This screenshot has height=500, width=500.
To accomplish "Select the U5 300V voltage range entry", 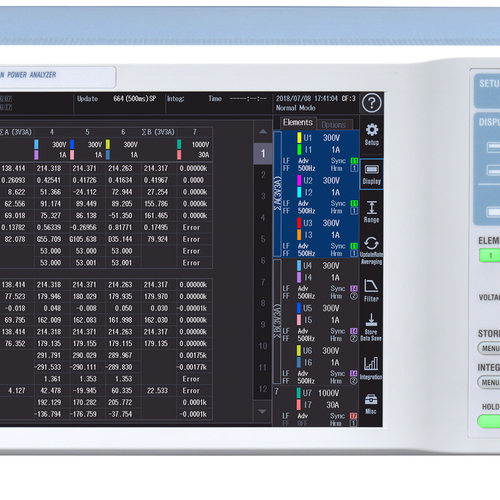I will (x=319, y=308).
